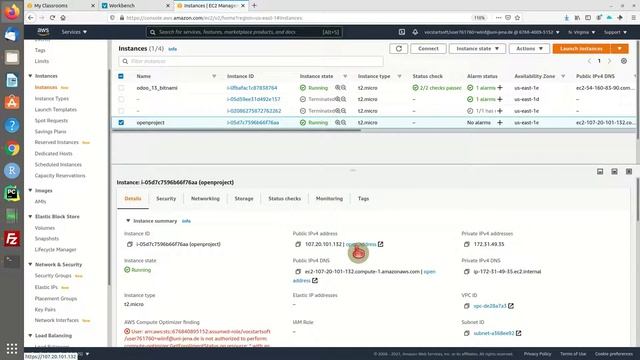Open LibreOffice Writer from the dock

point(12,80)
